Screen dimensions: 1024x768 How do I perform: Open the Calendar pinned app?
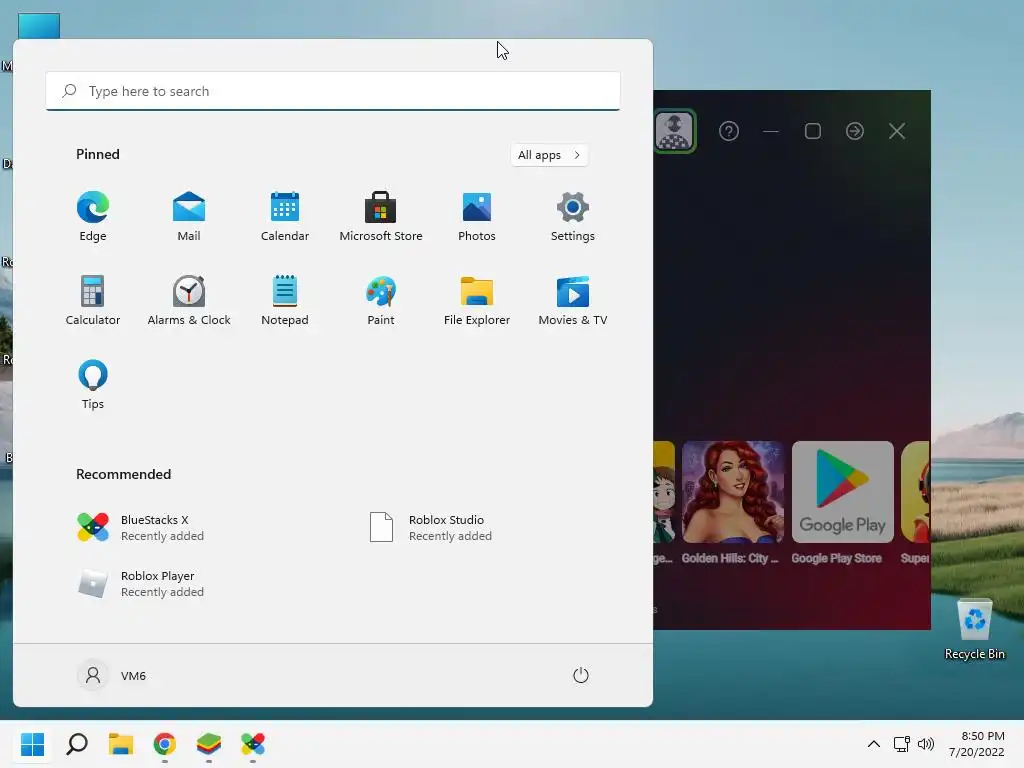pos(285,217)
